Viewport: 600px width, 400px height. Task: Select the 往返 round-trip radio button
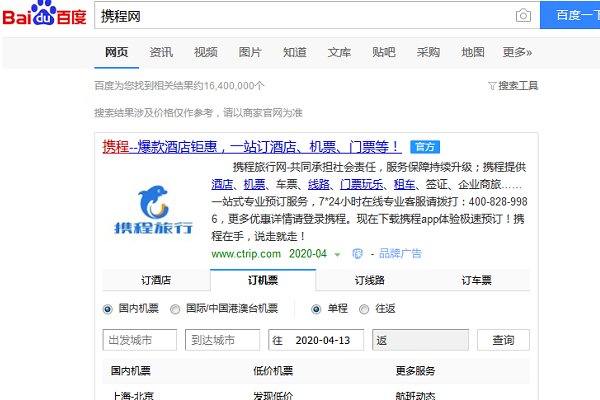pyautogui.click(x=364, y=309)
